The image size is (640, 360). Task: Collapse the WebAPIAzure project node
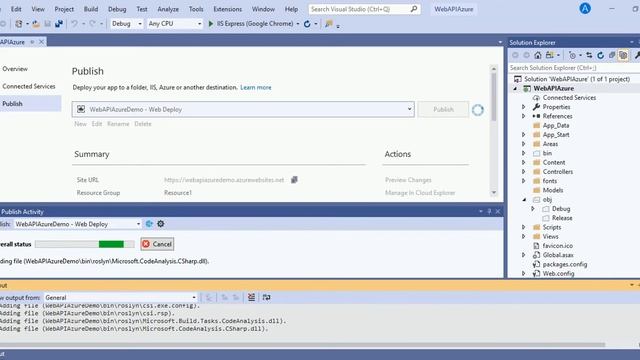(x=515, y=89)
